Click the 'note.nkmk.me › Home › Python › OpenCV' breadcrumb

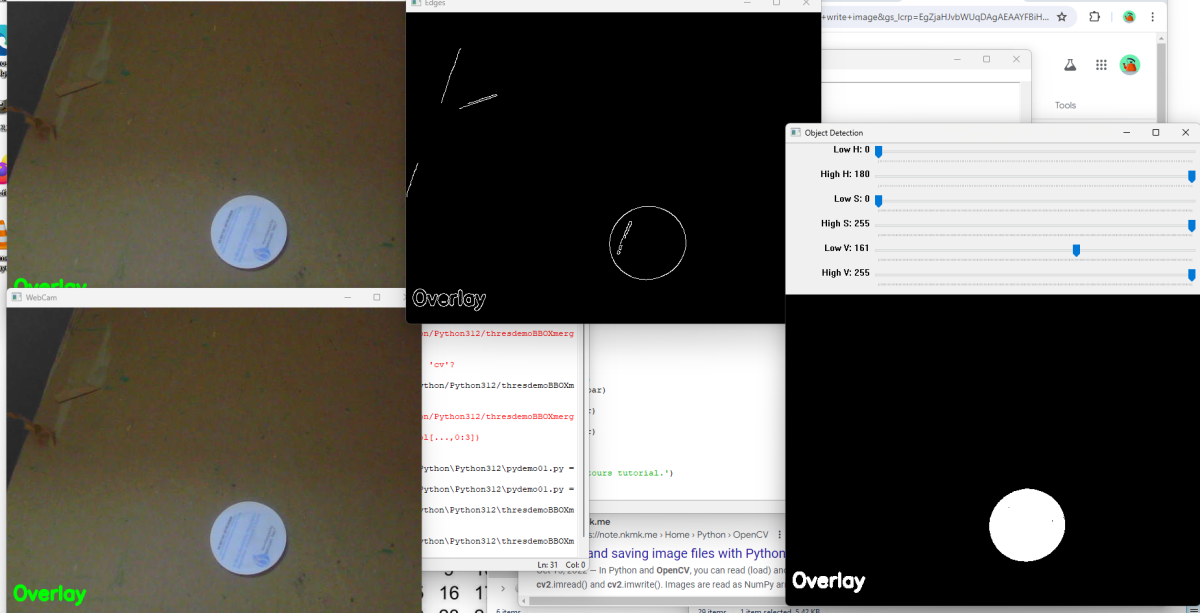677,535
